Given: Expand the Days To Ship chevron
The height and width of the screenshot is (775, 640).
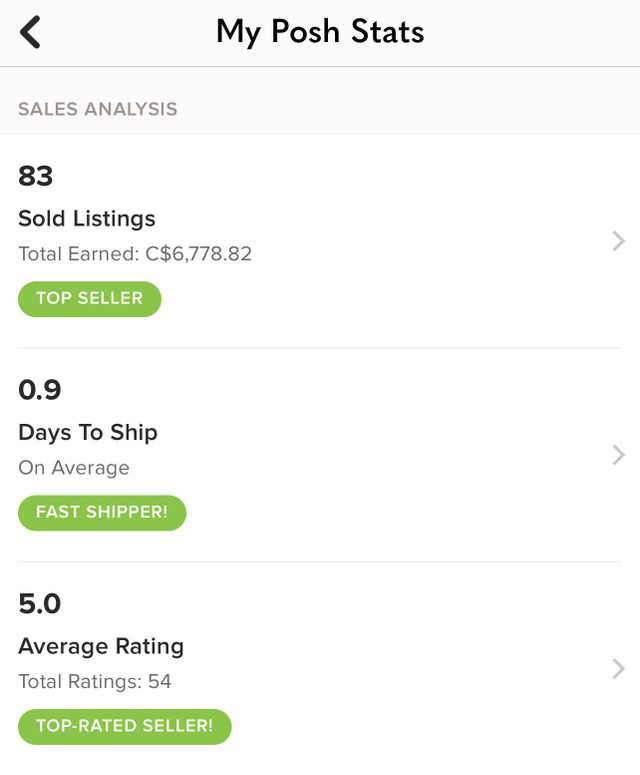Looking at the screenshot, I should tap(618, 455).
